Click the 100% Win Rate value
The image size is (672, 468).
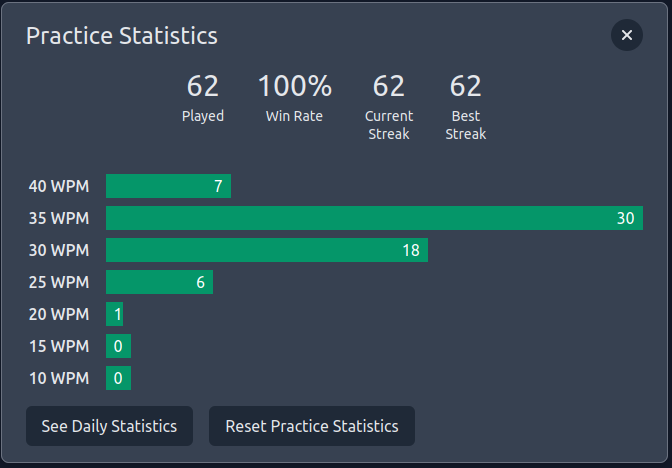tap(294, 87)
